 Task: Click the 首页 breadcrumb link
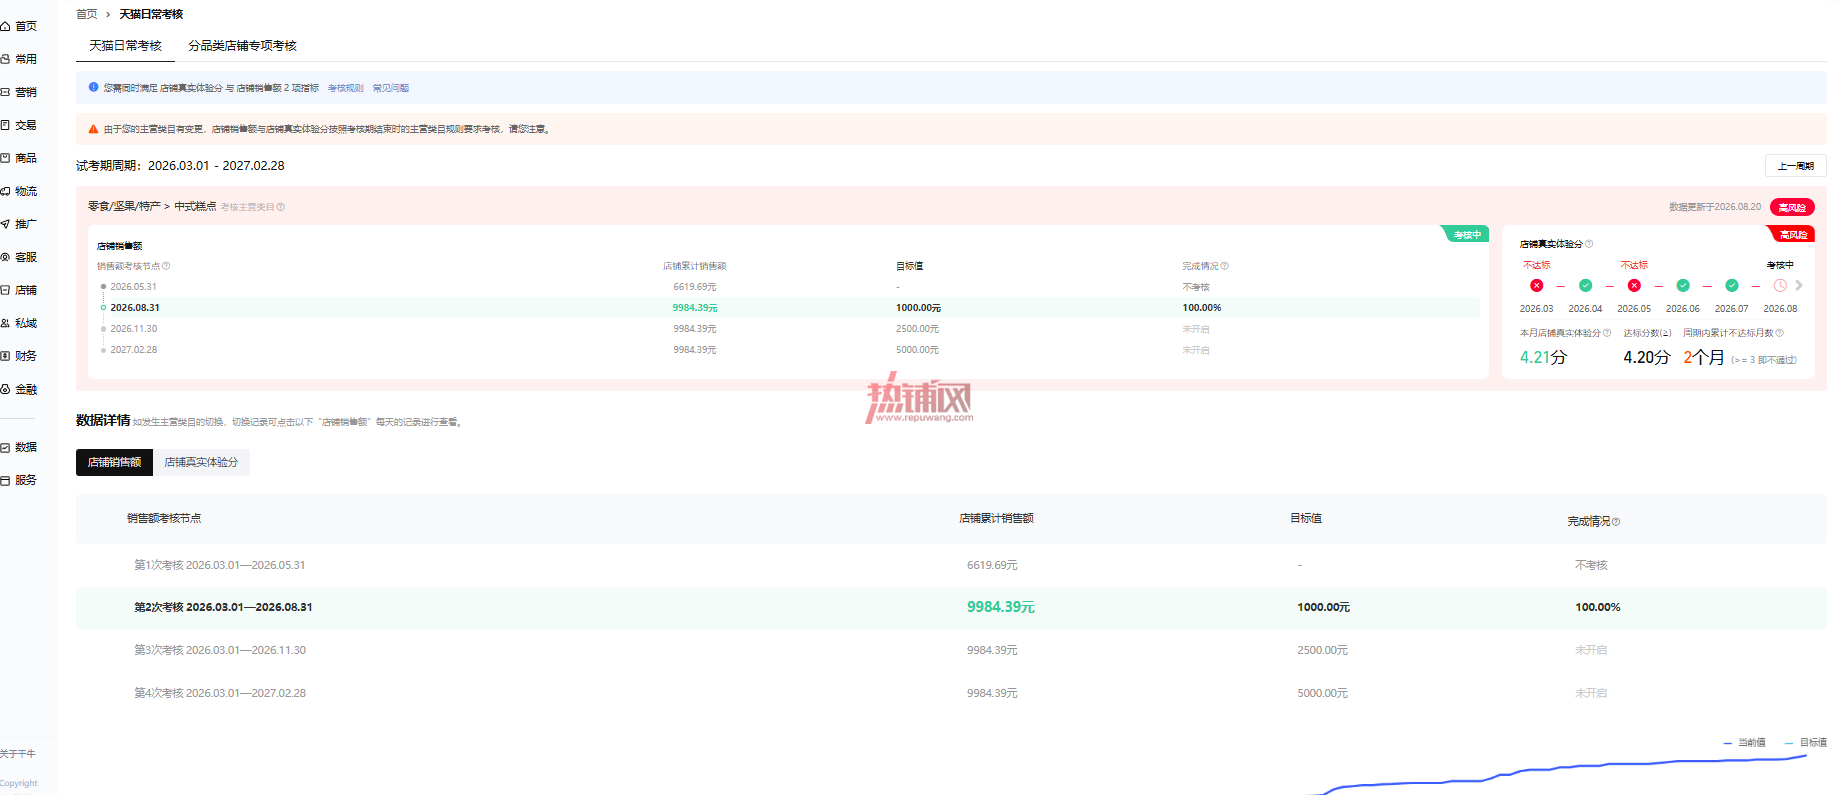(87, 14)
